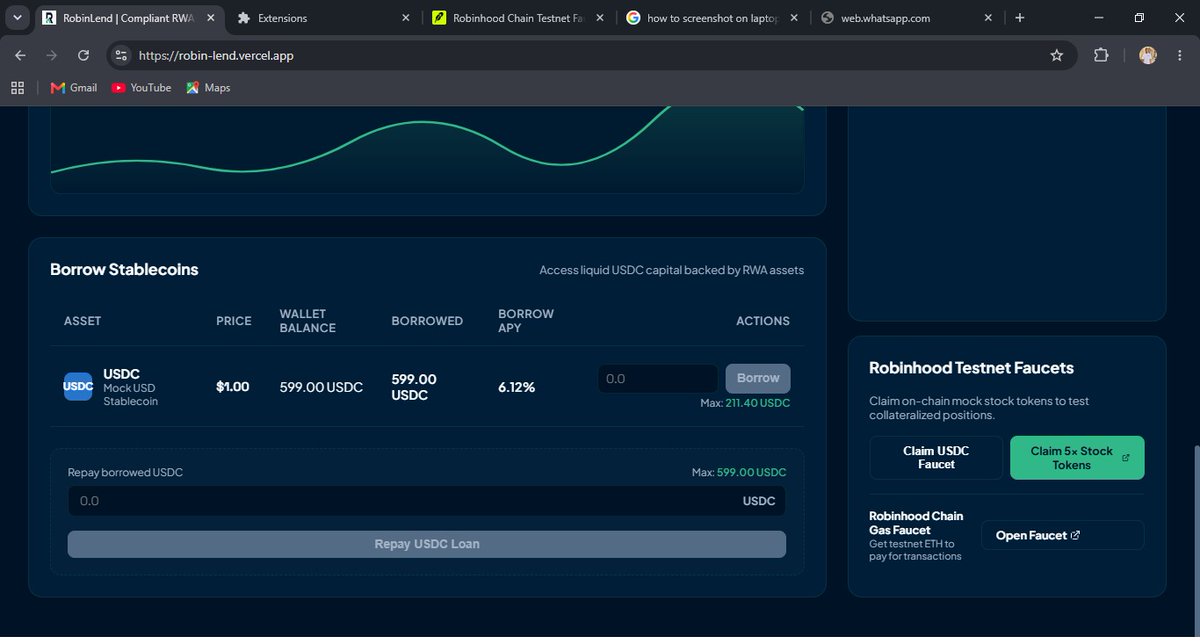The image size is (1200, 644).
Task: Open the Extensions puzzle icon
Action: (1101, 56)
